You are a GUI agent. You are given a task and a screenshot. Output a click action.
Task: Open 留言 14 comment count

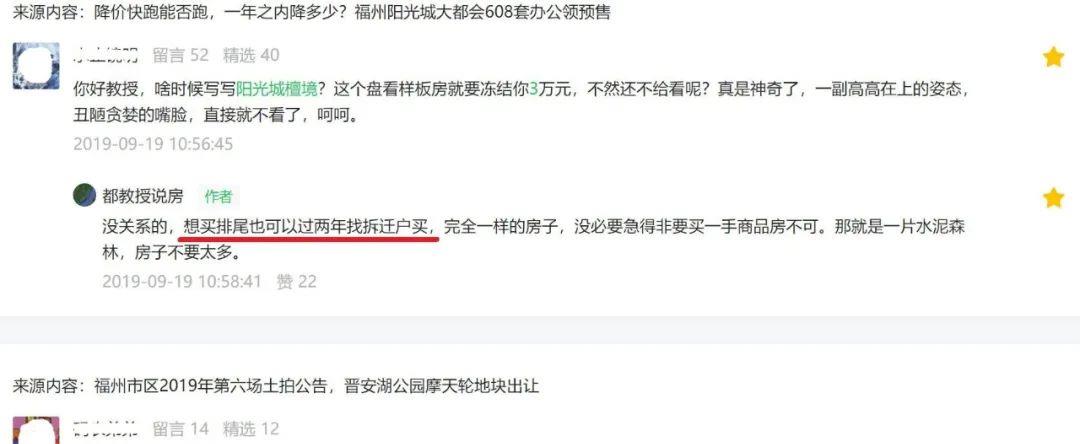[x=180, y=429]
